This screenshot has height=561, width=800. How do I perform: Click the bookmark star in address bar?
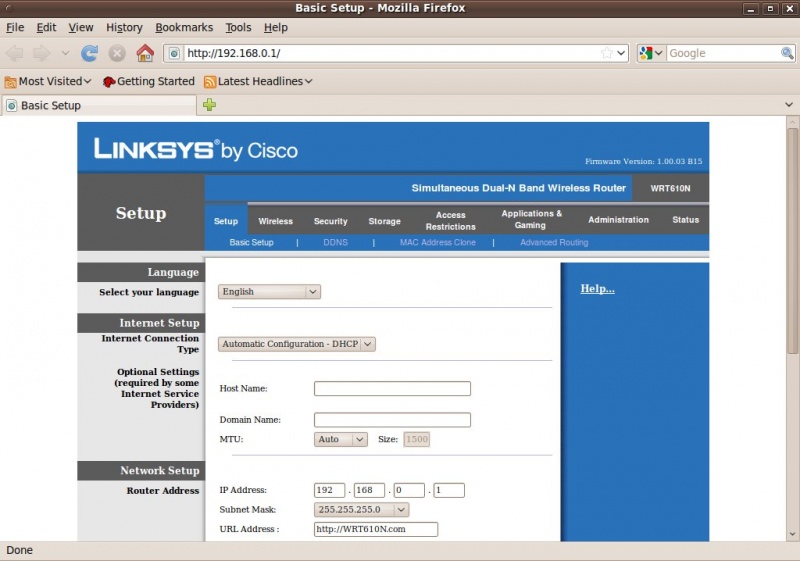pyautogui.click(x=606, y=53)
